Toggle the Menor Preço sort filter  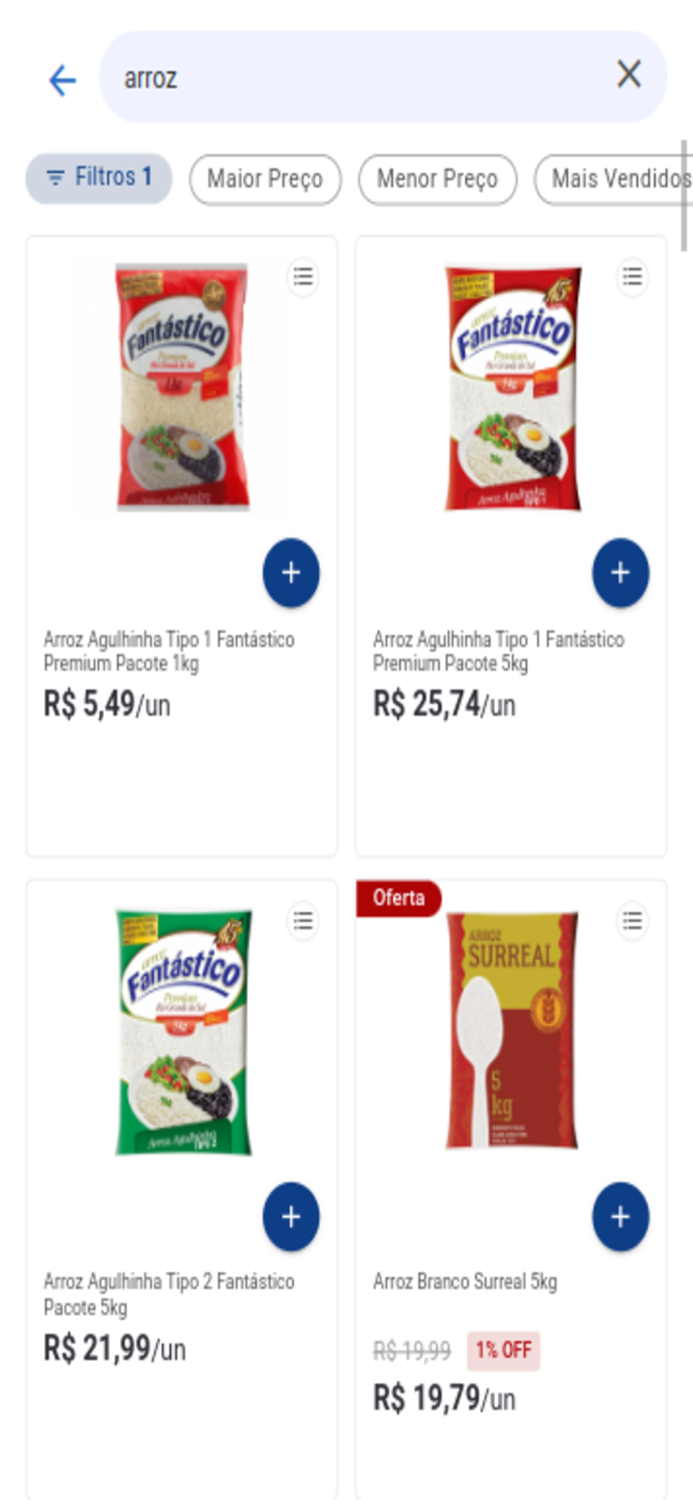click(x=437, y=179)
